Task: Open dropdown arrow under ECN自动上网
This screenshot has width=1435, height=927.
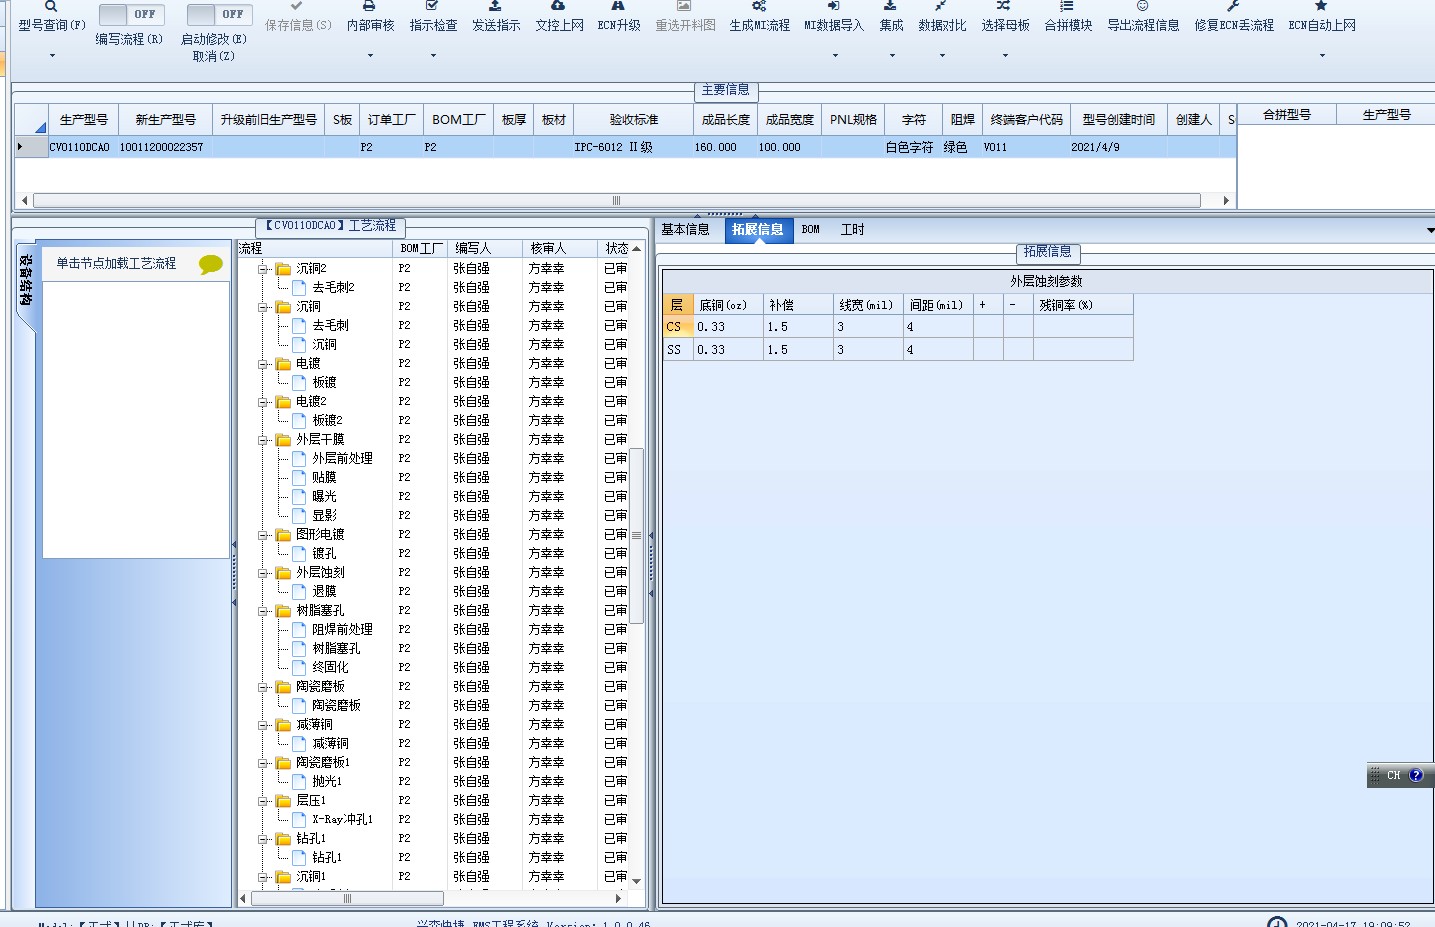Action: click(1322, 56)
